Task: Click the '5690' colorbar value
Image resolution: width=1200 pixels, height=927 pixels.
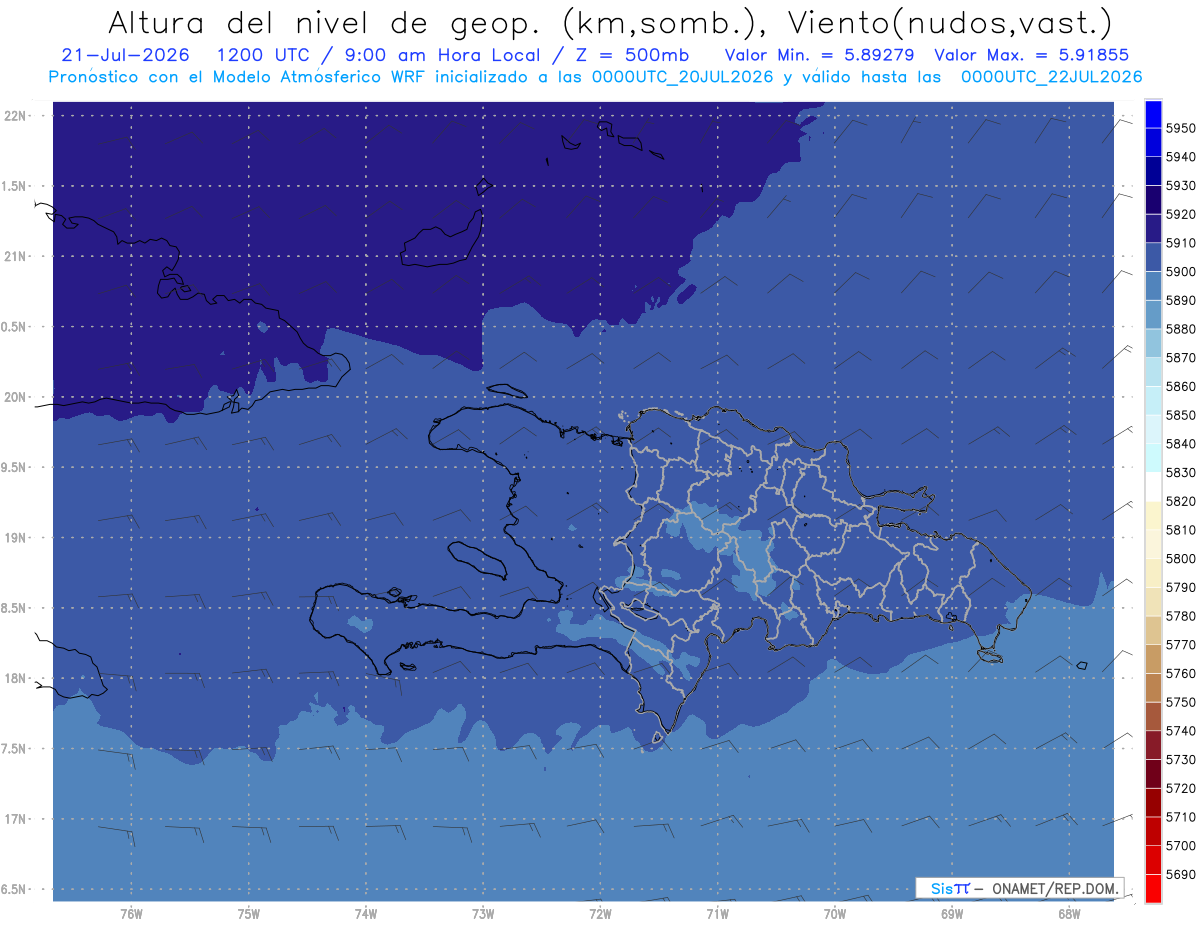Action: pyautogui.click(x=1180, y=874)
